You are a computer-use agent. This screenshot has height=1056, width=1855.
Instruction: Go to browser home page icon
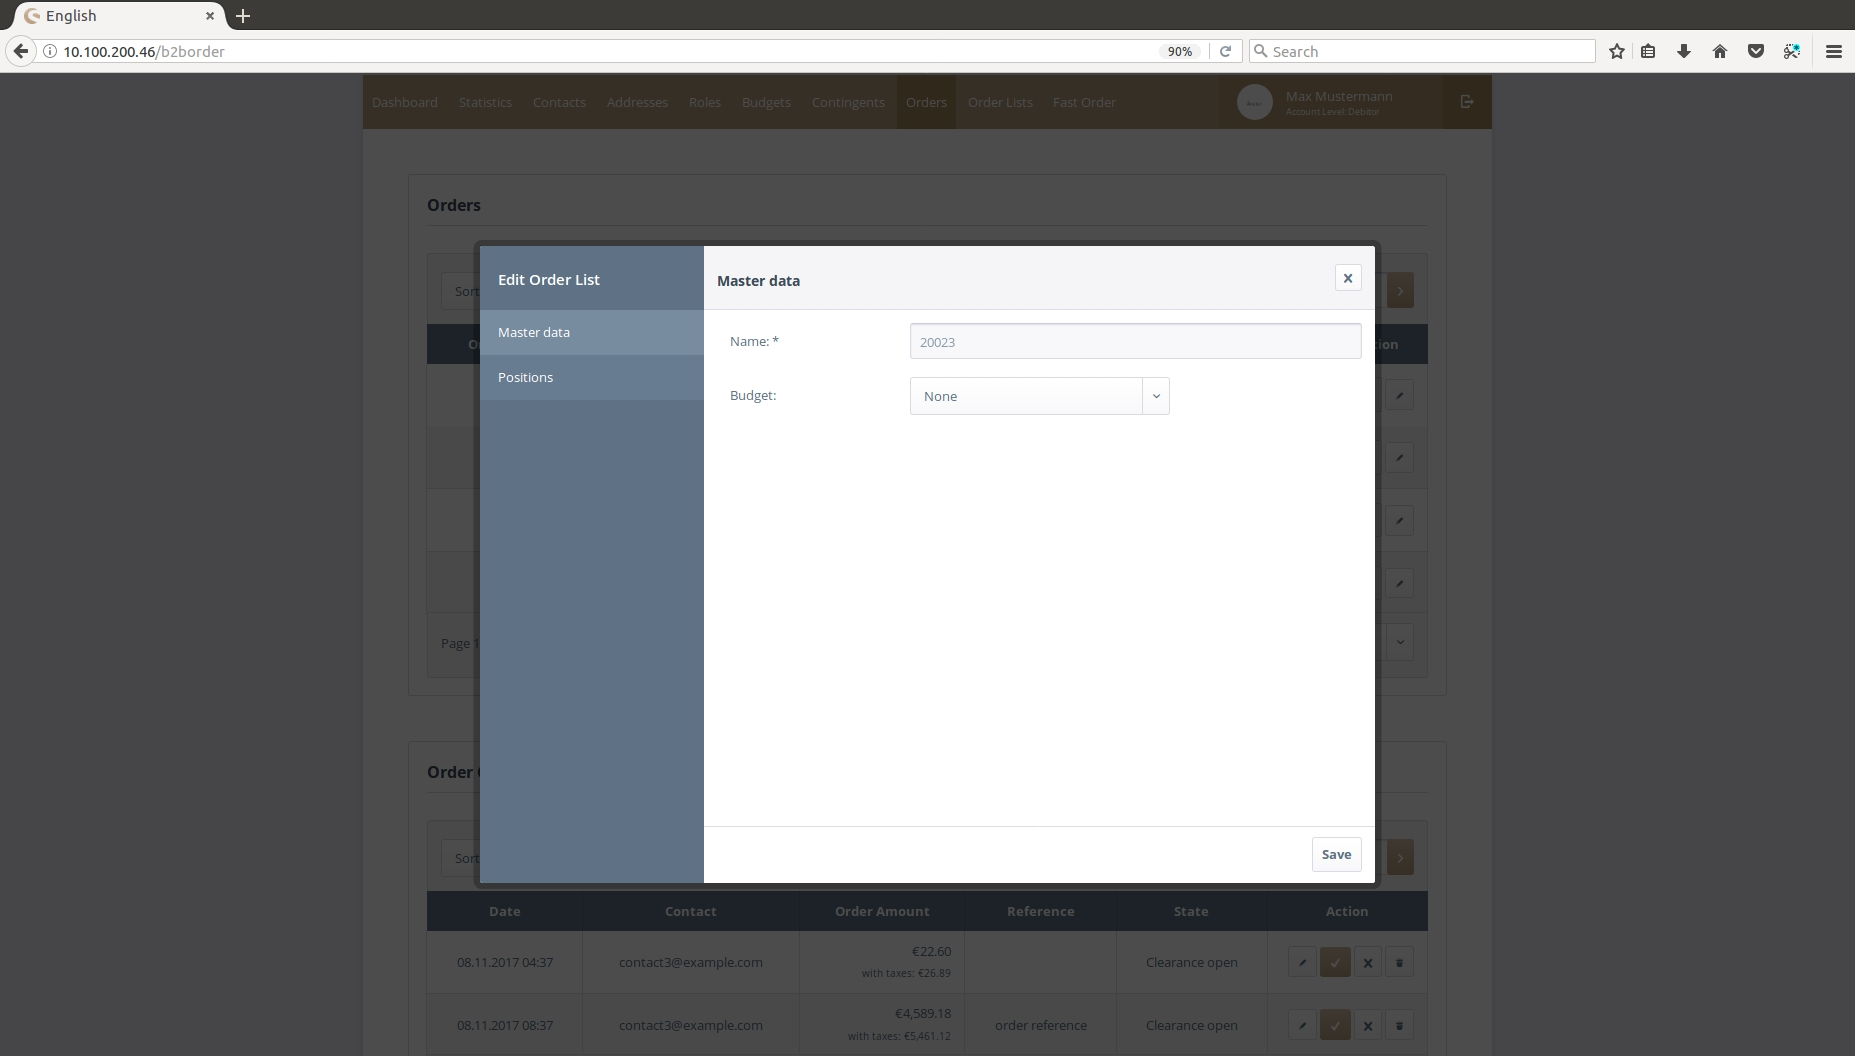coord(1720,51)
